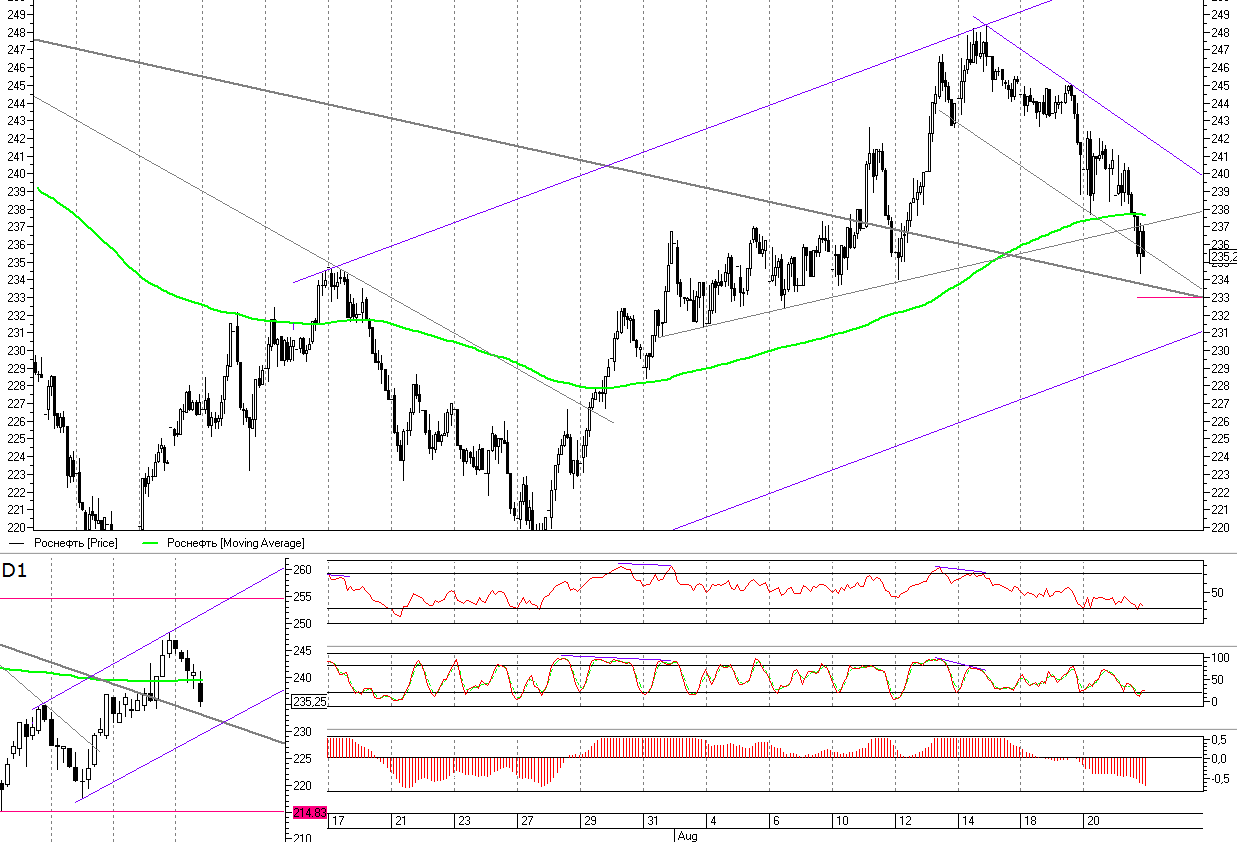This screenshot has height=842, width=1237.
Task: Select date 17 on the time axis
Action: (x=338, y=821)
